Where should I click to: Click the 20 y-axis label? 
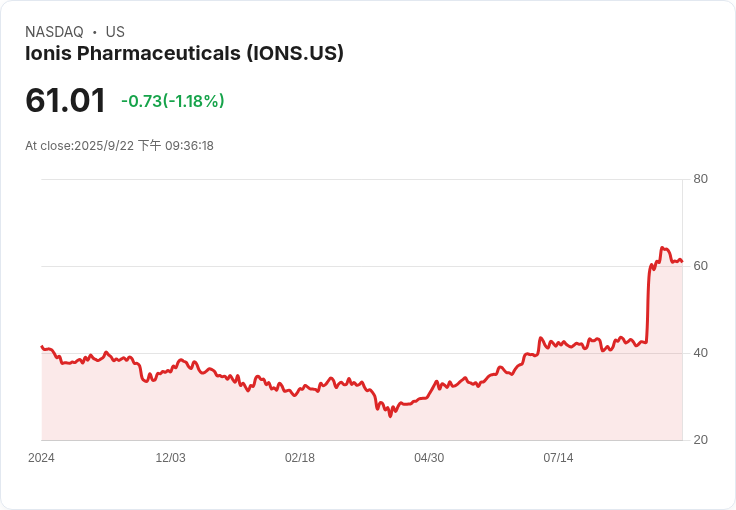point(701,440)
